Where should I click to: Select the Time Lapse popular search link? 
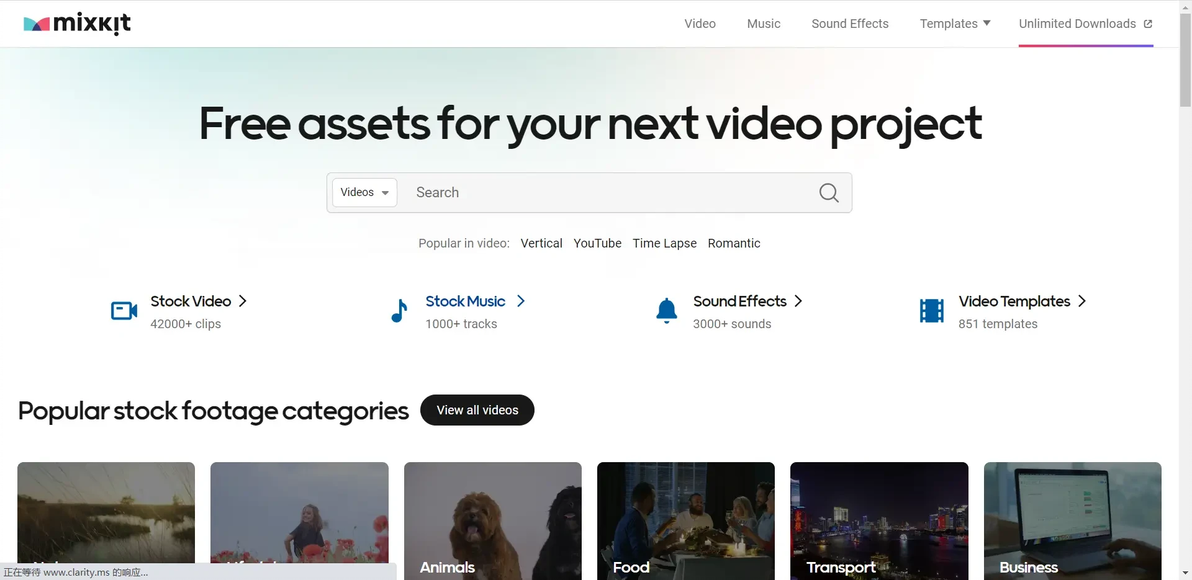pos(664,243)
